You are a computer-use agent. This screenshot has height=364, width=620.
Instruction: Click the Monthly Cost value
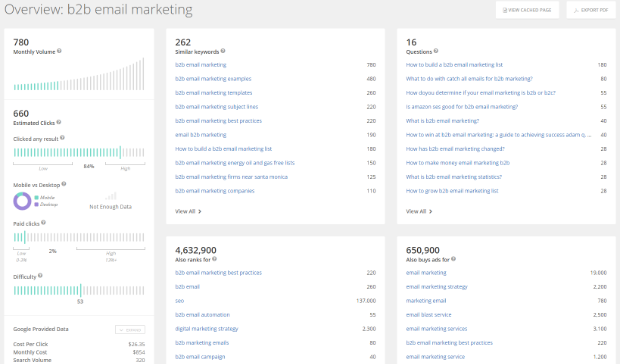coord(139,352)
